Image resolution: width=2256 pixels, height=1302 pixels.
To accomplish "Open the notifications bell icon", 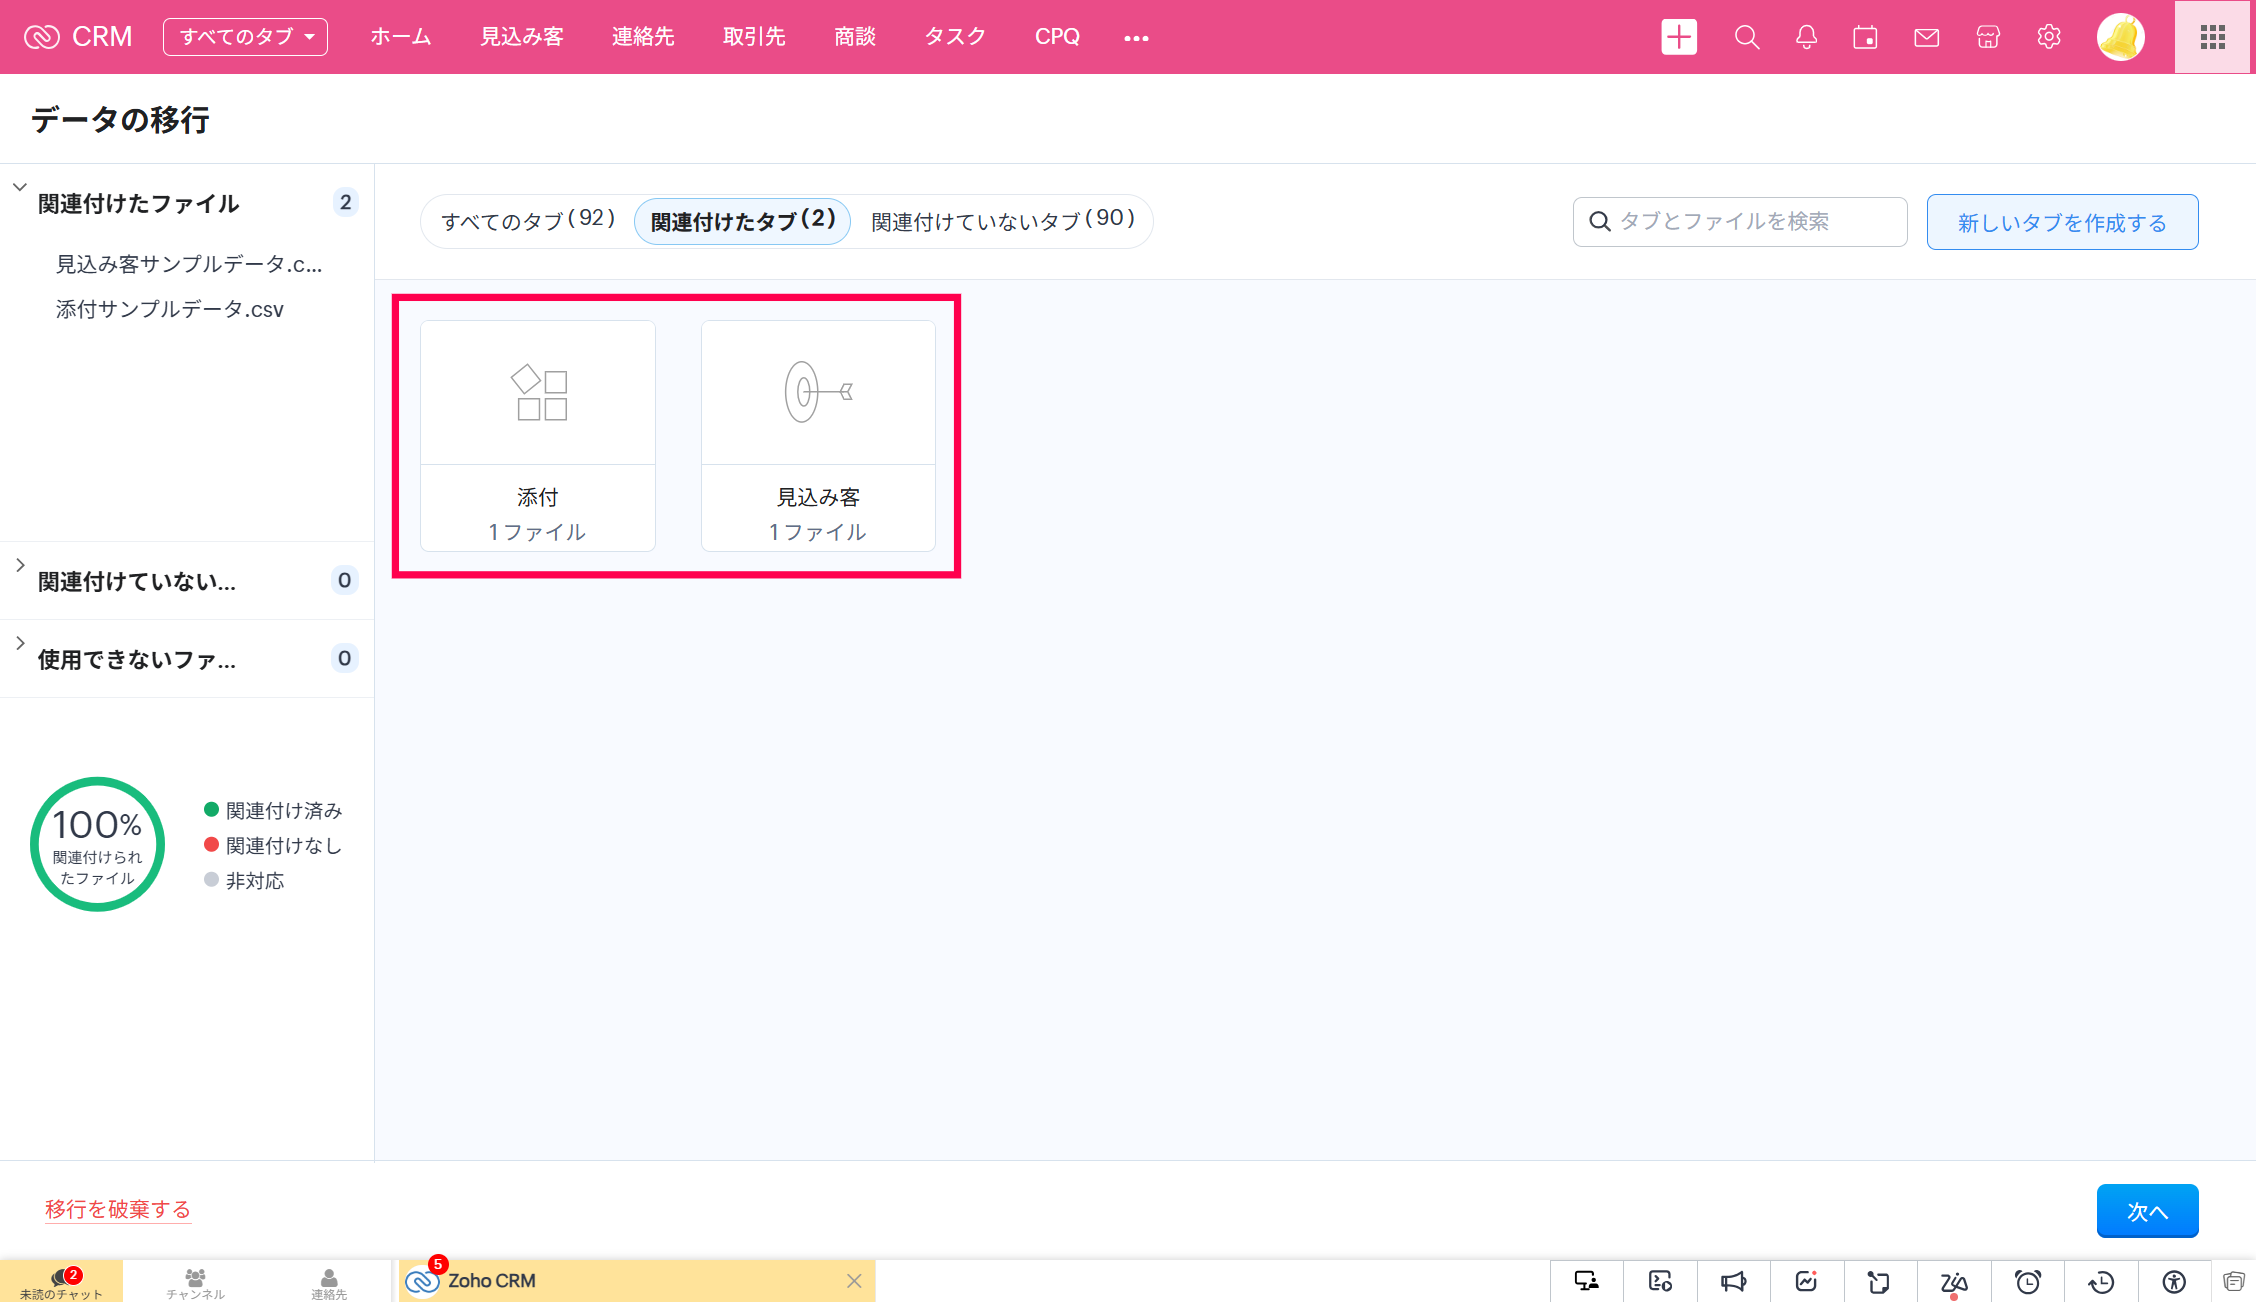I will (x=1806, y=37).
